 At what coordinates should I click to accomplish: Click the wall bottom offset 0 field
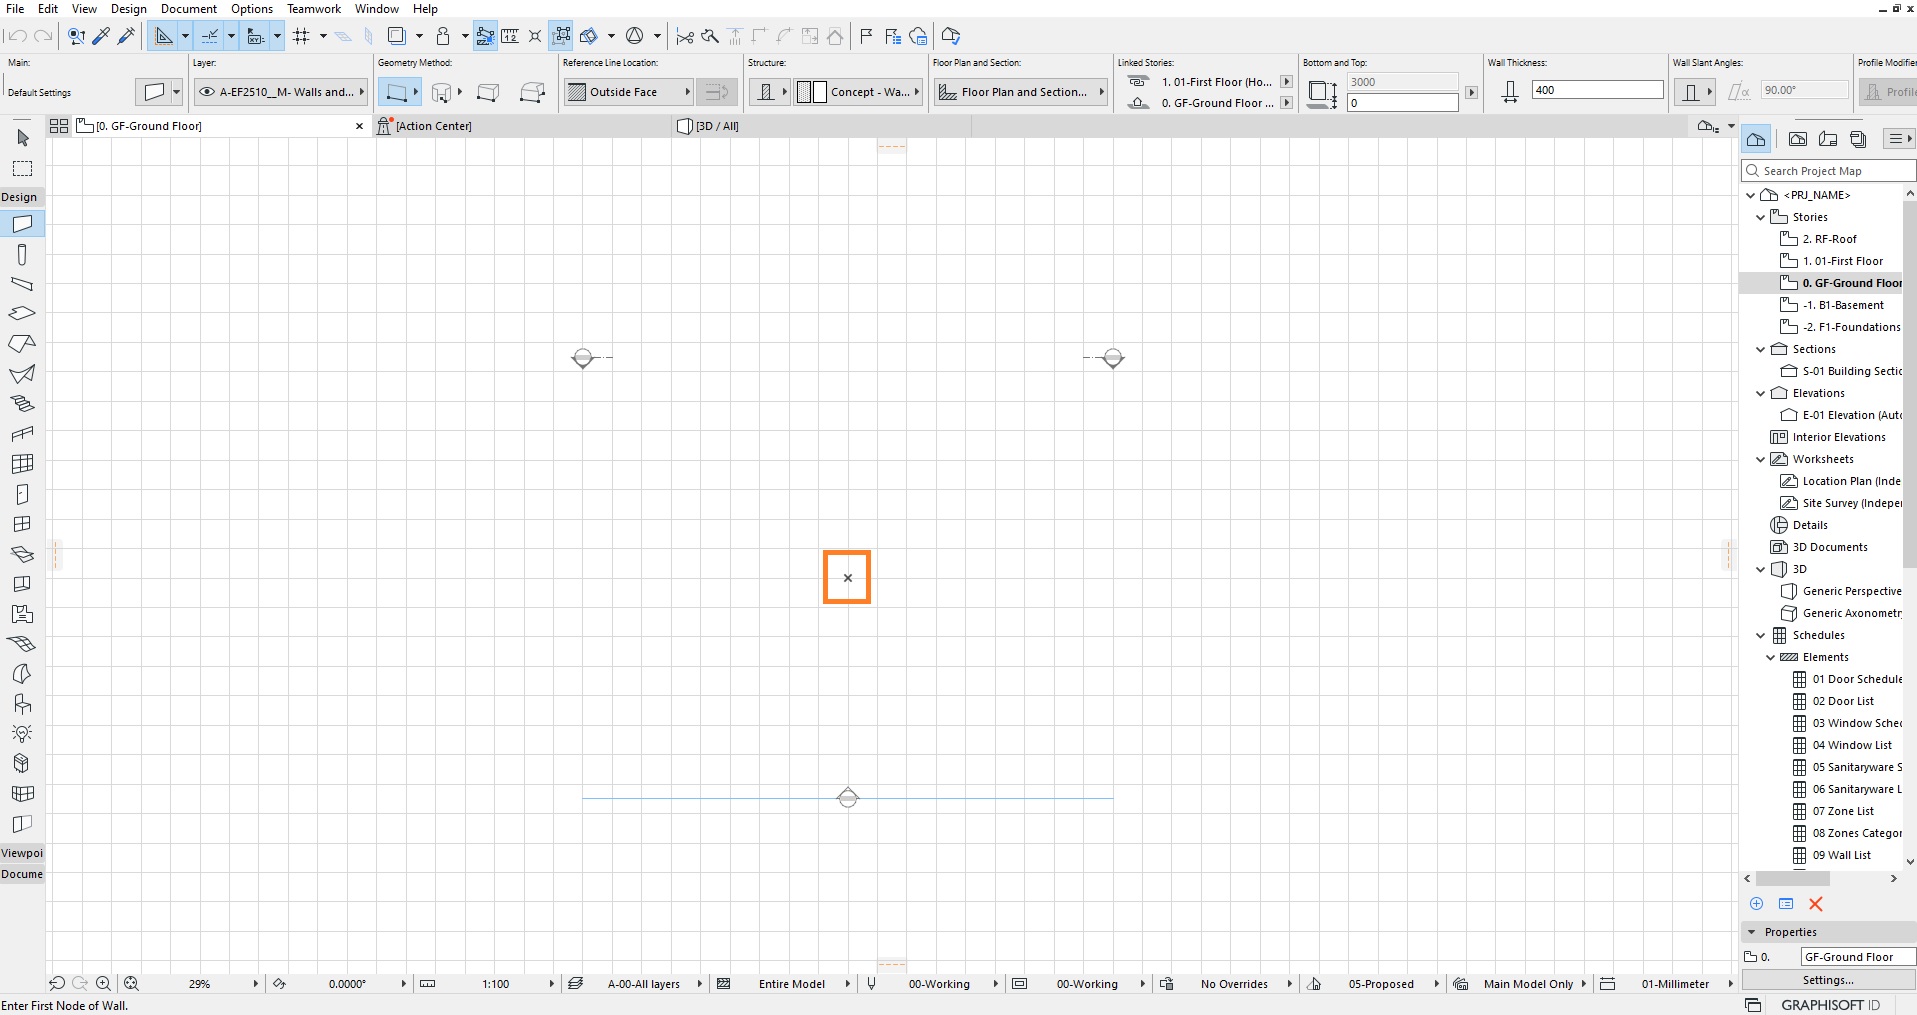pos(1402,103)
